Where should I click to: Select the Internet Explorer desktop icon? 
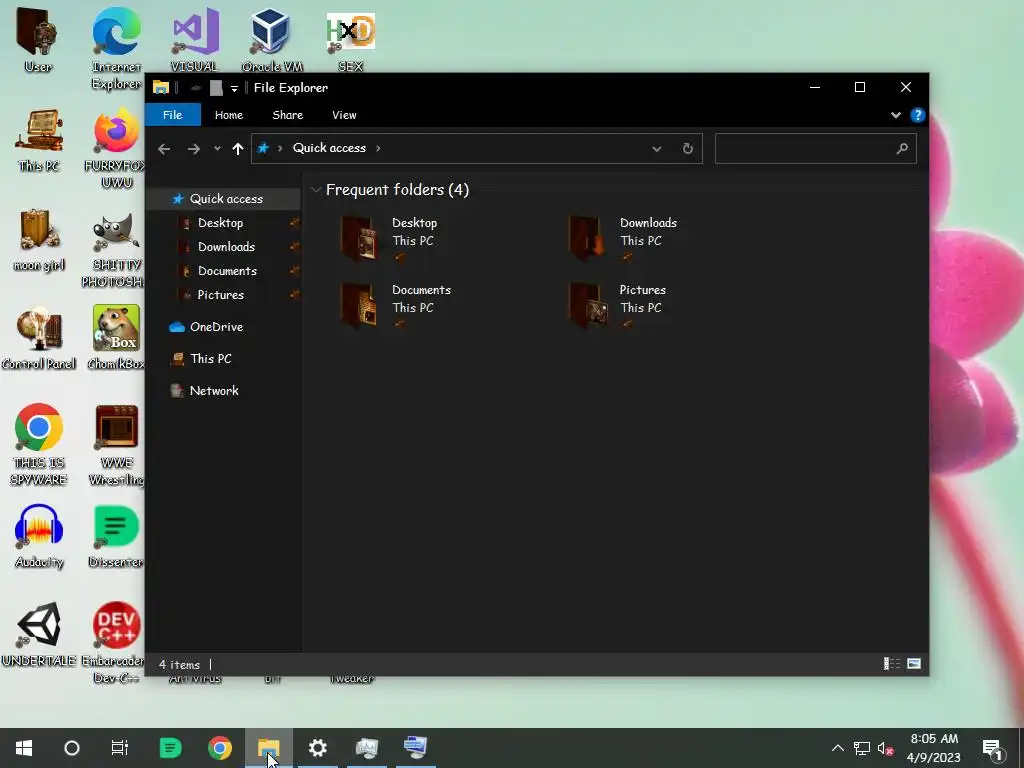[116, 50]
